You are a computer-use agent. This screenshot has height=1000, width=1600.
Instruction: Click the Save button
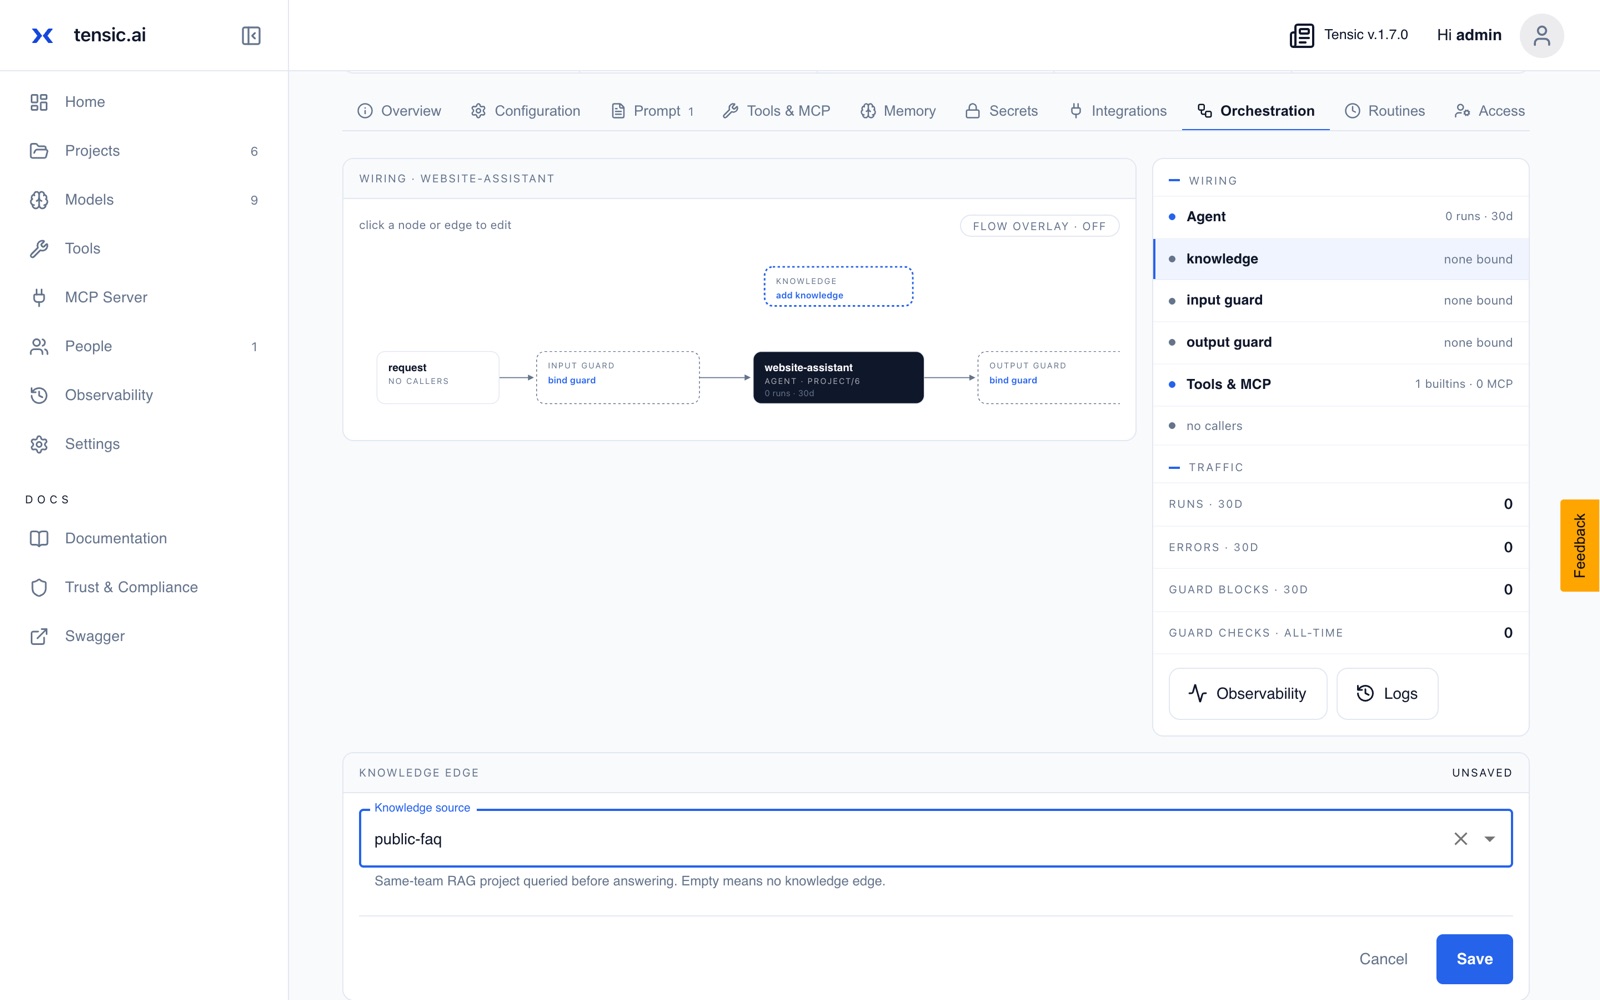click(x=1474, y=959)
